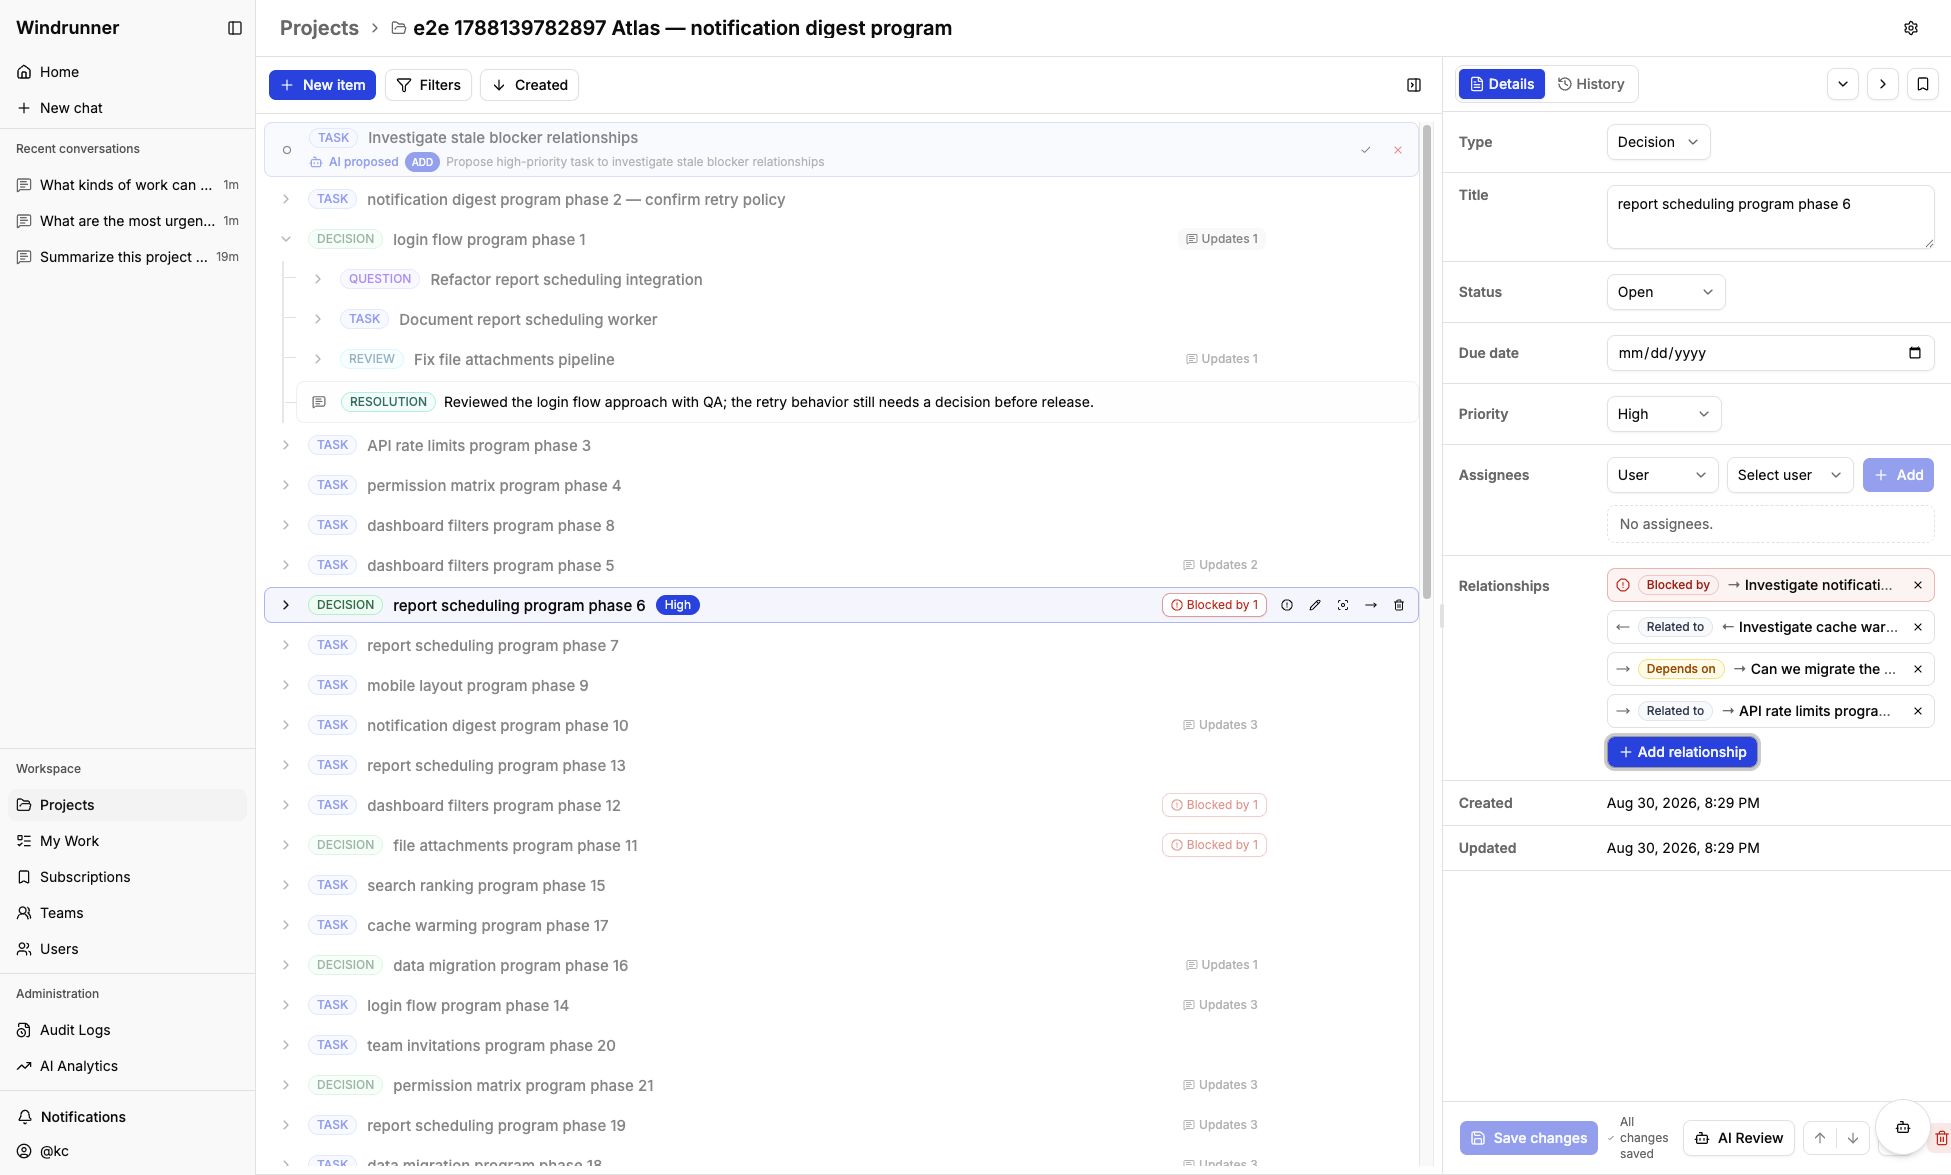Remove Related to API rate limits relationship

(1918, 711)
